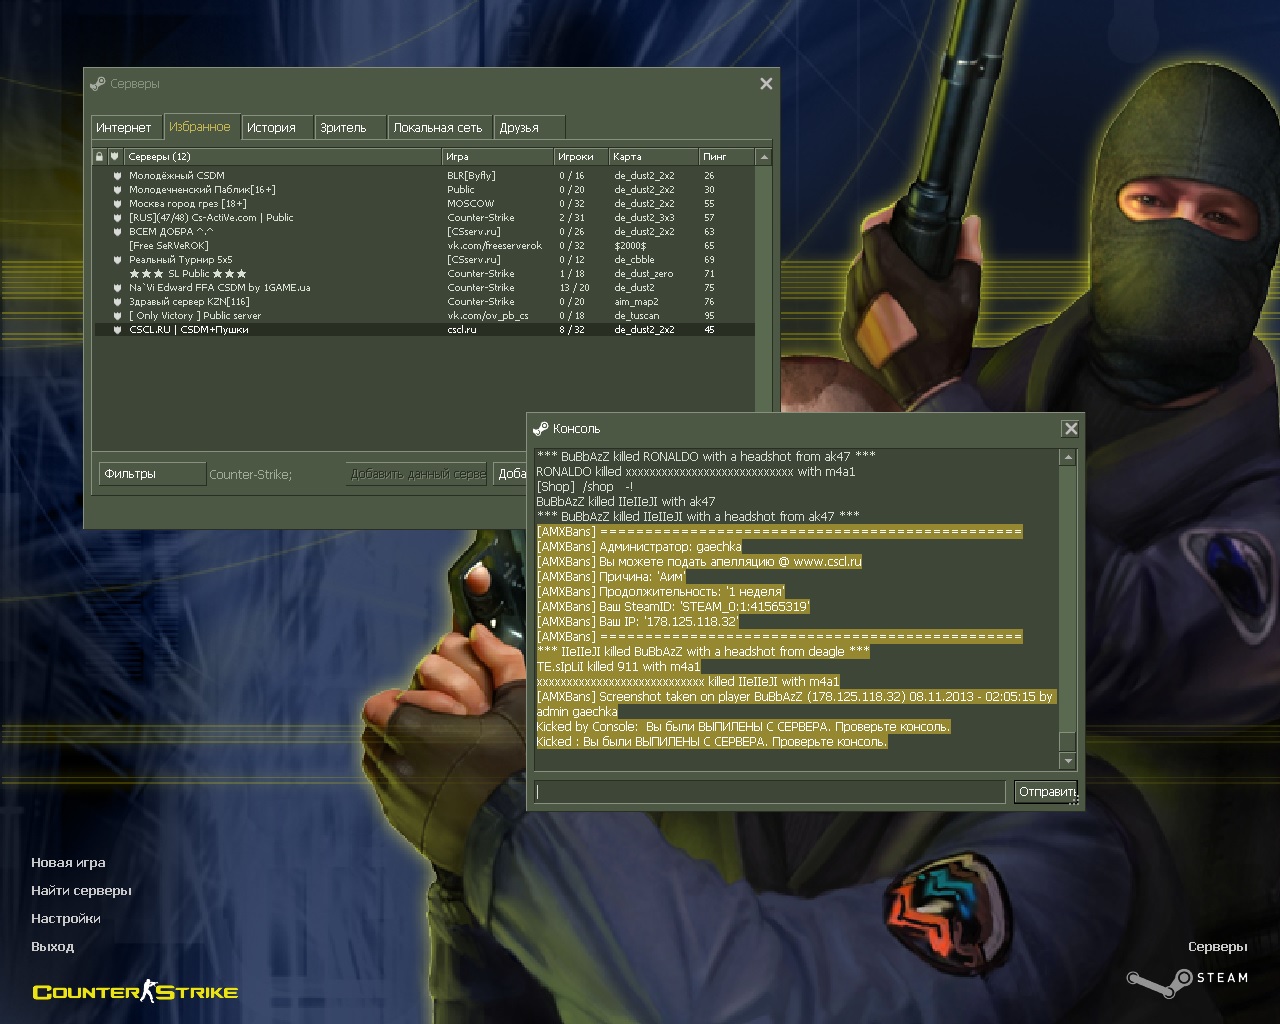The width and height of the screenshot is (1280, 1024).
Task: Select the Молодёжный CSDM server row
Action: [424, 176]
